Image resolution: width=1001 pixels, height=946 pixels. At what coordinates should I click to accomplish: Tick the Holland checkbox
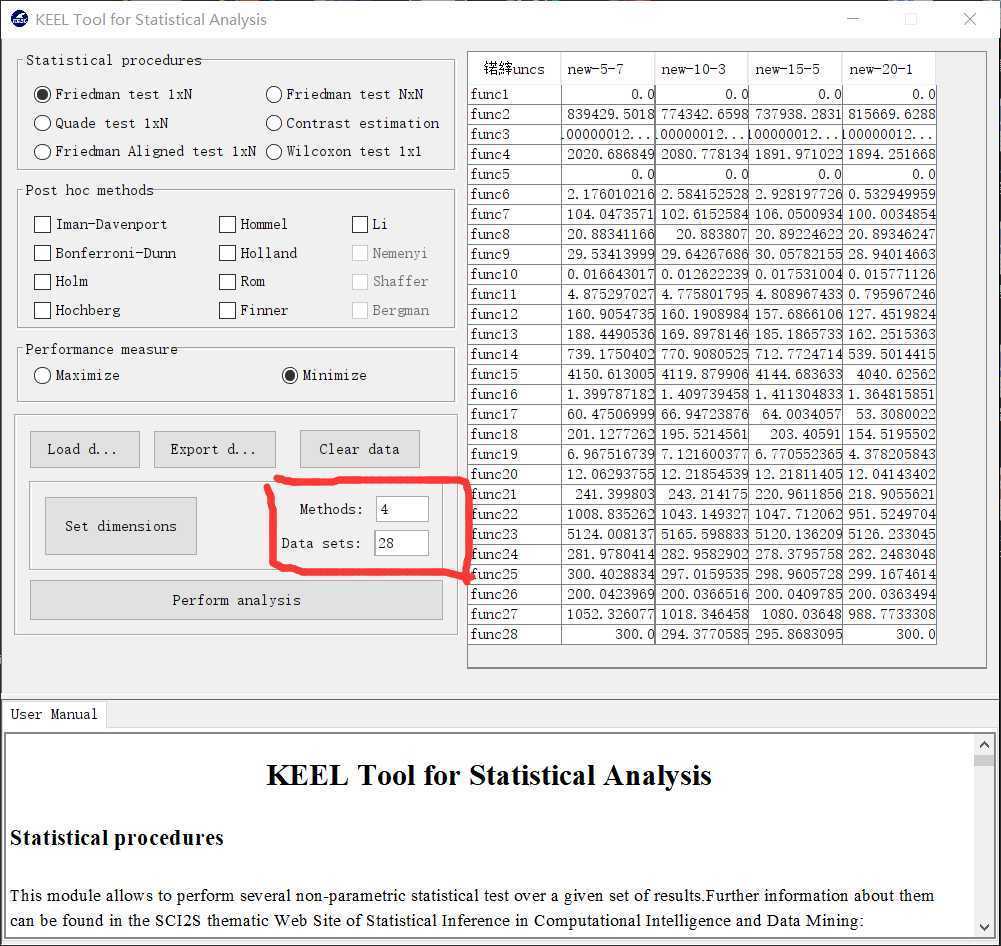tap(227, 253)
